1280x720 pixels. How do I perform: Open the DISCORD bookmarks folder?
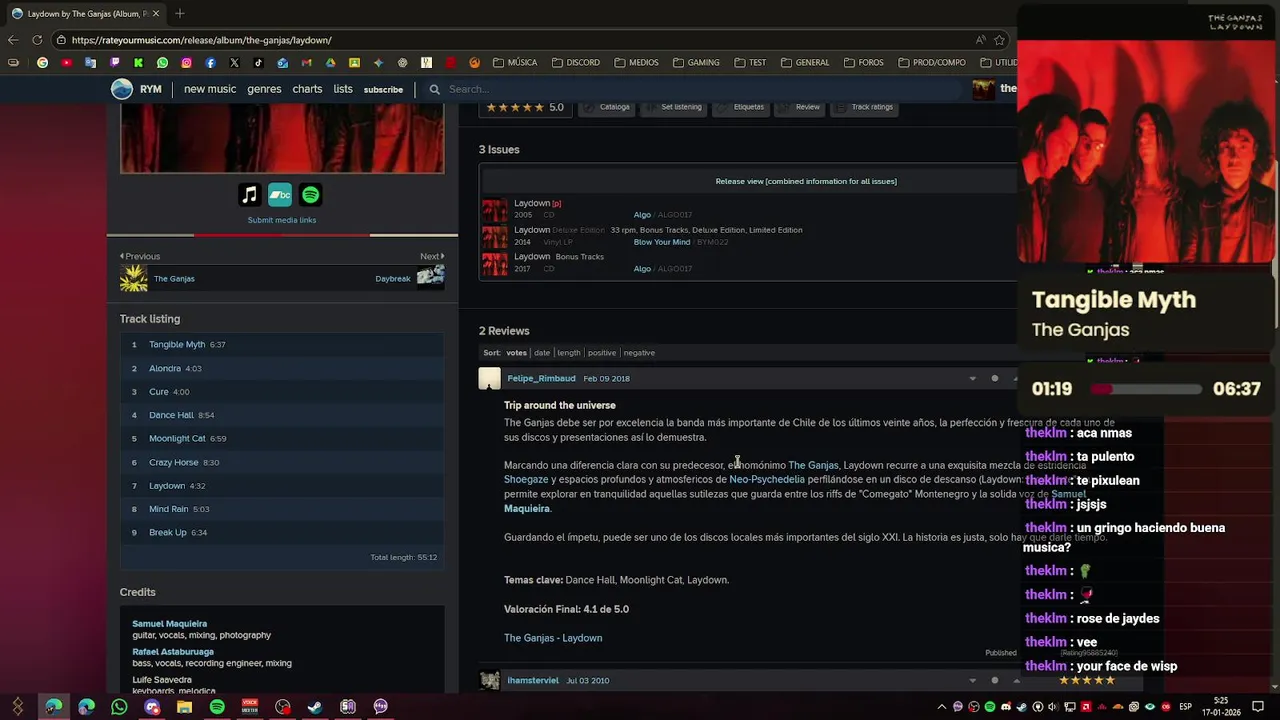(x=576, y=62)
